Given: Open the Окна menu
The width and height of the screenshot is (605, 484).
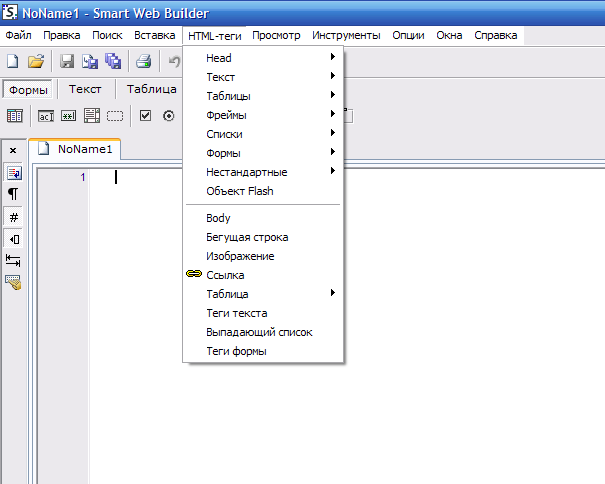Looking at the screenshot, I should (449, 35).
